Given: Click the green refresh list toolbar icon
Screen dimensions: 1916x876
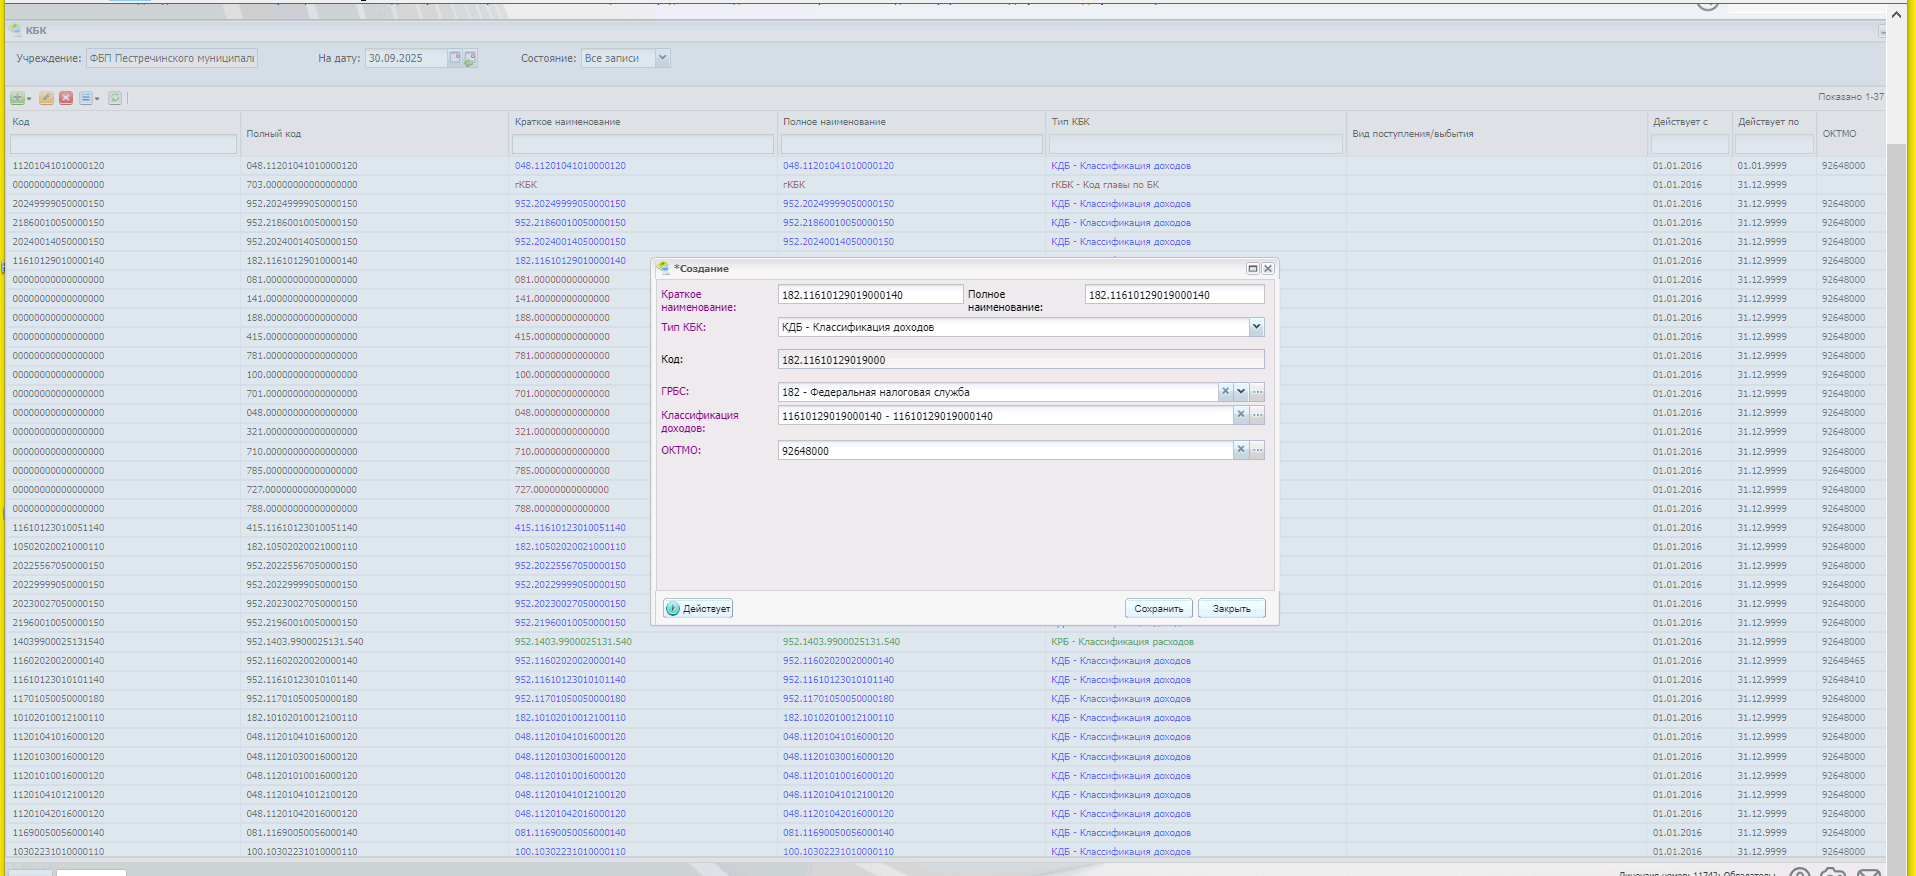Looking at the screenshot, I should click(x=115, y=98).
